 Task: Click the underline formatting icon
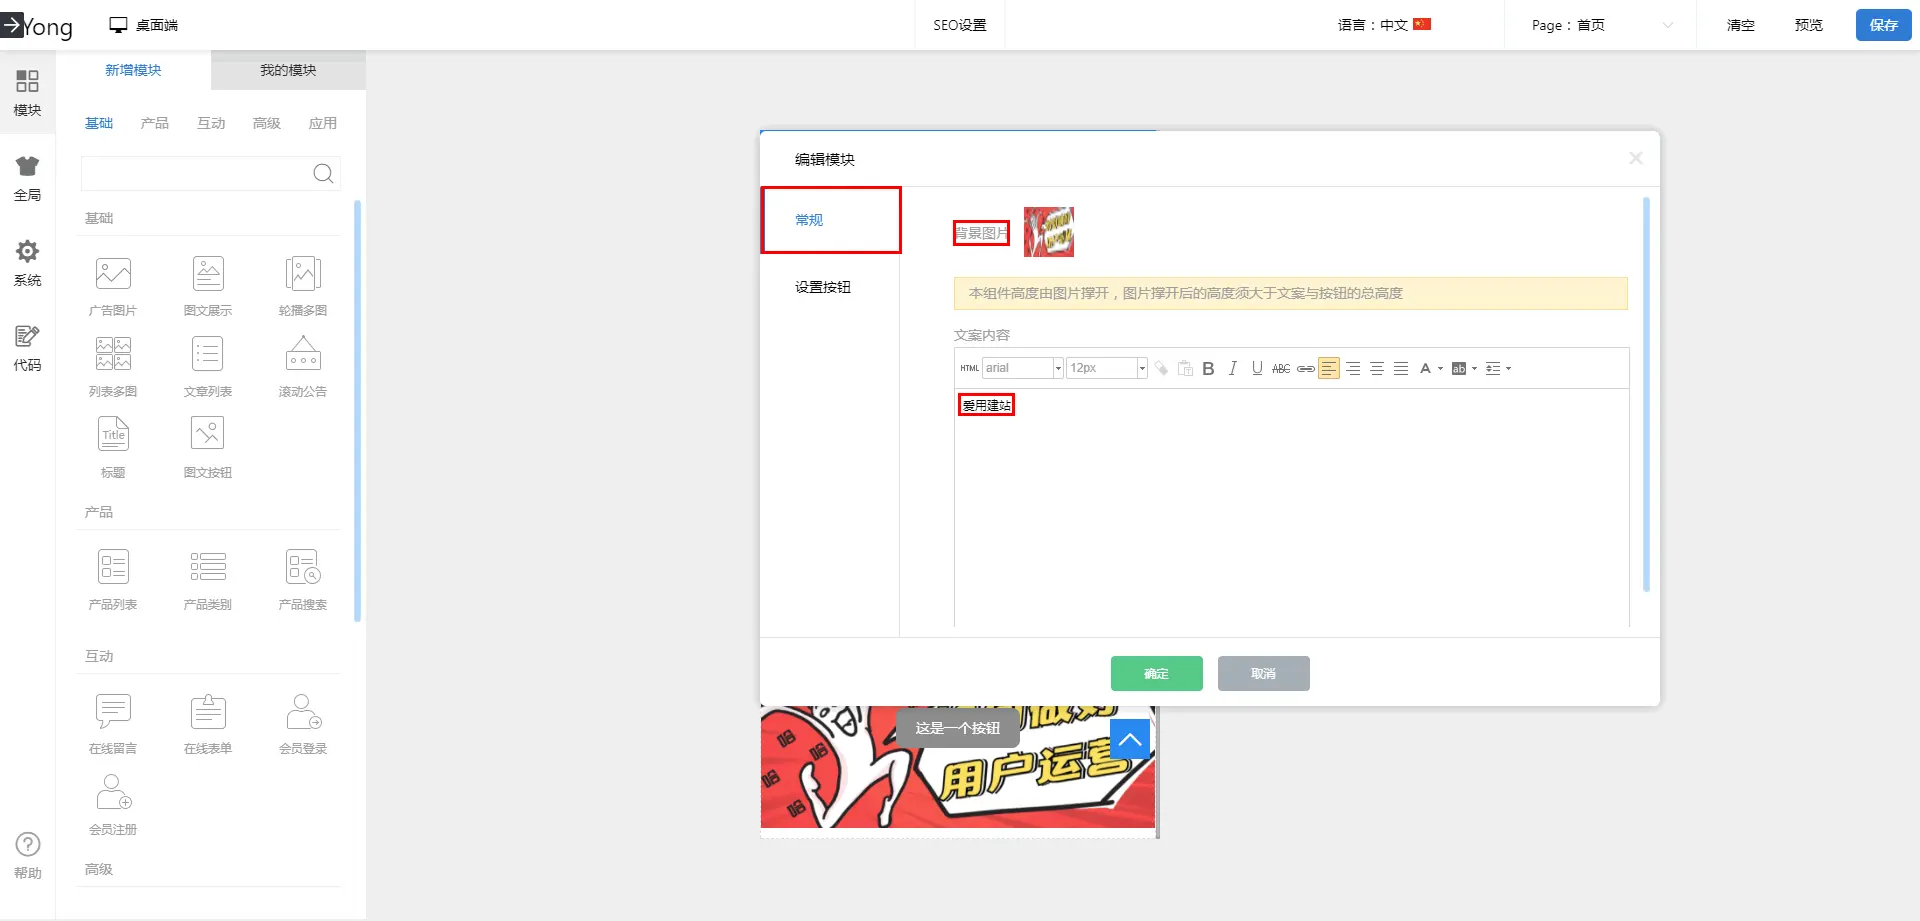(1257, 369)
